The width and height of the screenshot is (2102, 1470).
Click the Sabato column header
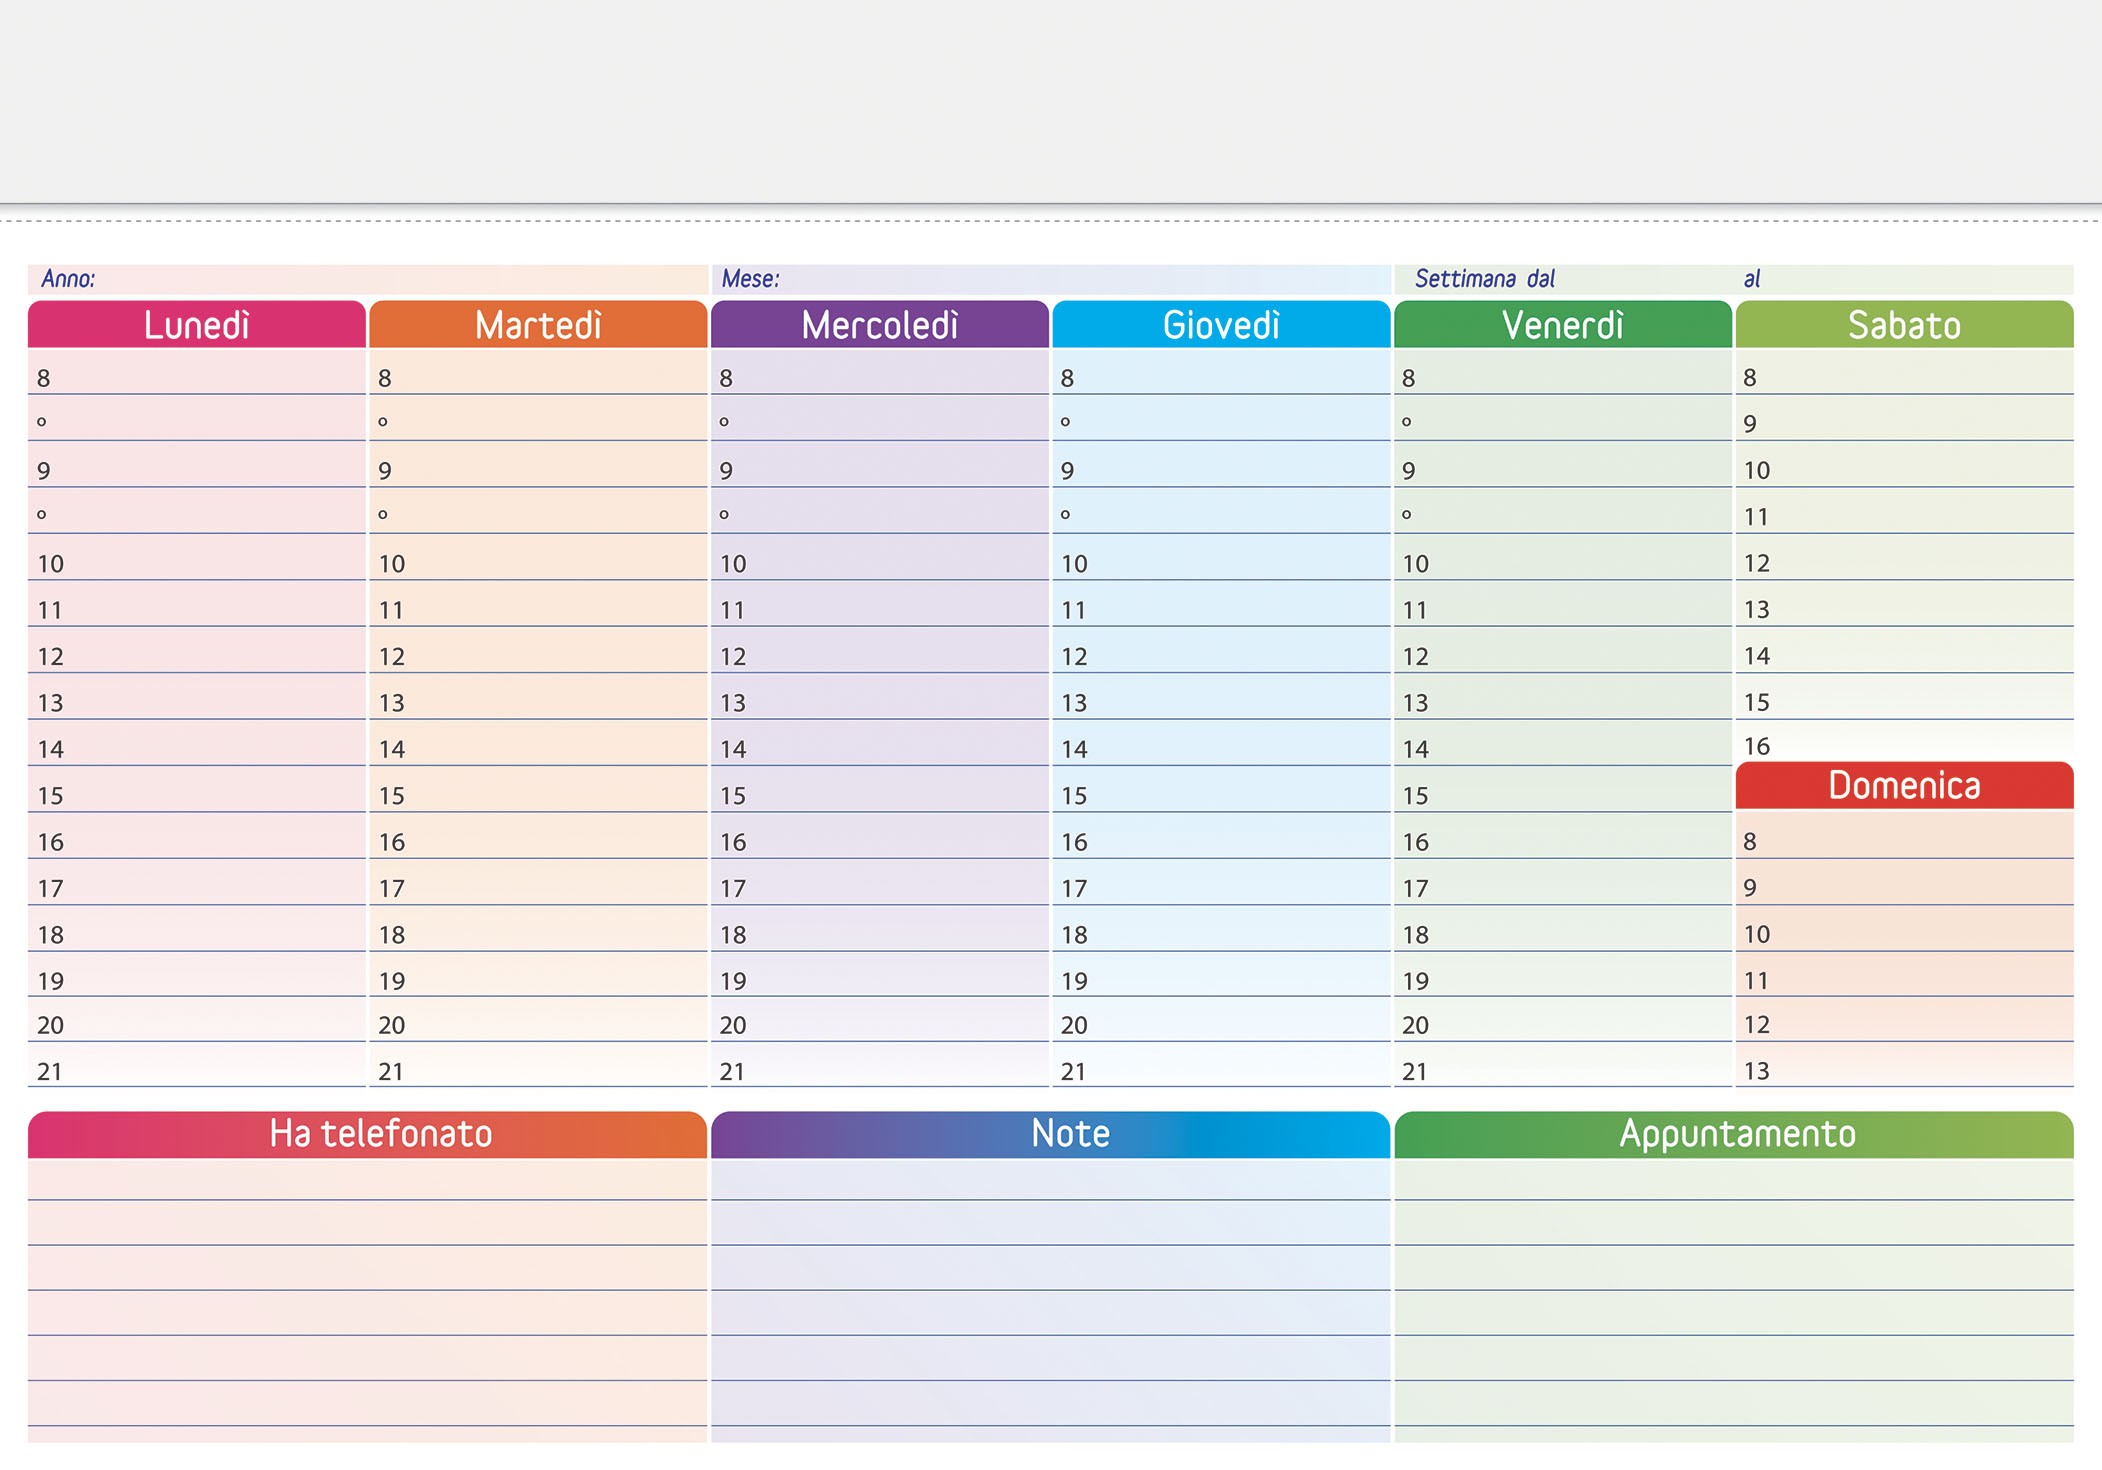point(1905,324)
